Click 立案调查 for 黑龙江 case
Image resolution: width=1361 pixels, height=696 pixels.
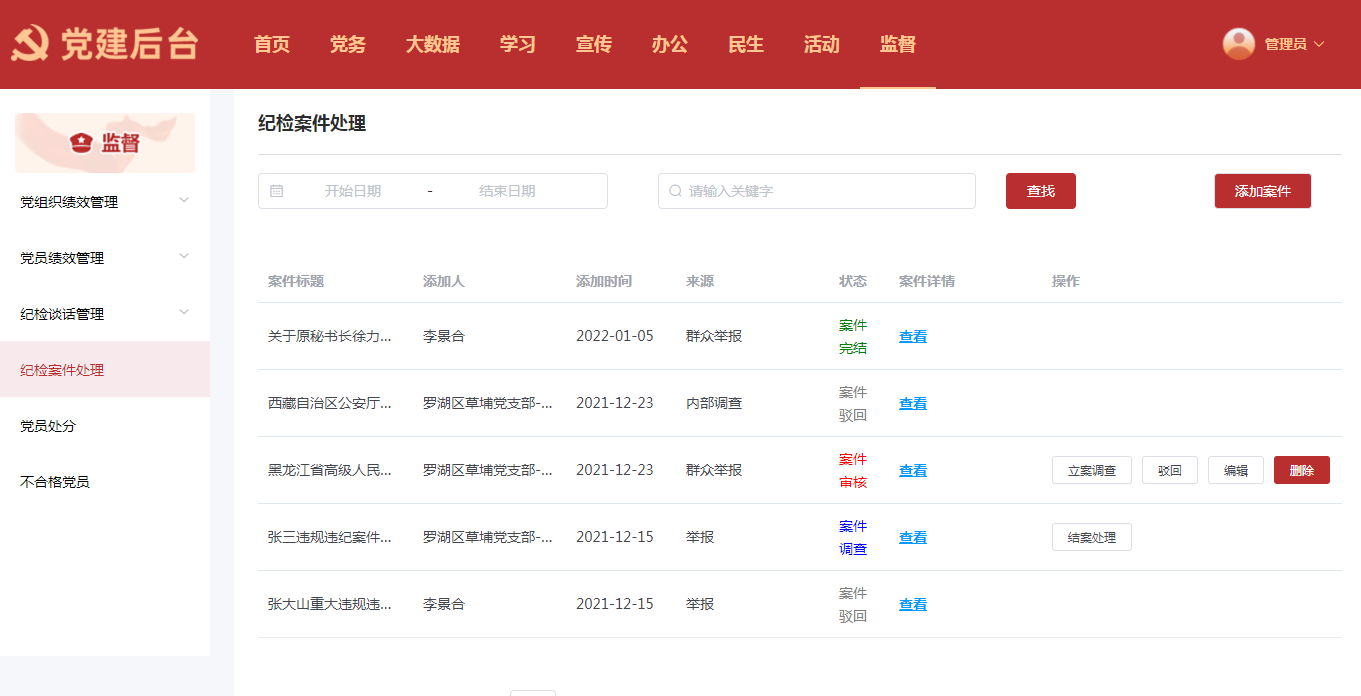[x=1091, y=470]
